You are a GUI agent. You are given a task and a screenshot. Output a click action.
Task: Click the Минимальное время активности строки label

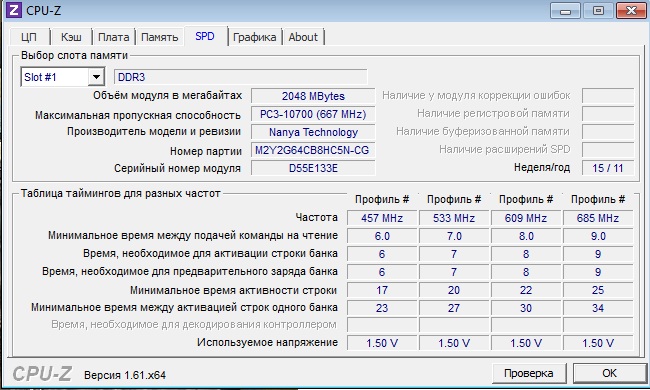(x=233, y=290)
